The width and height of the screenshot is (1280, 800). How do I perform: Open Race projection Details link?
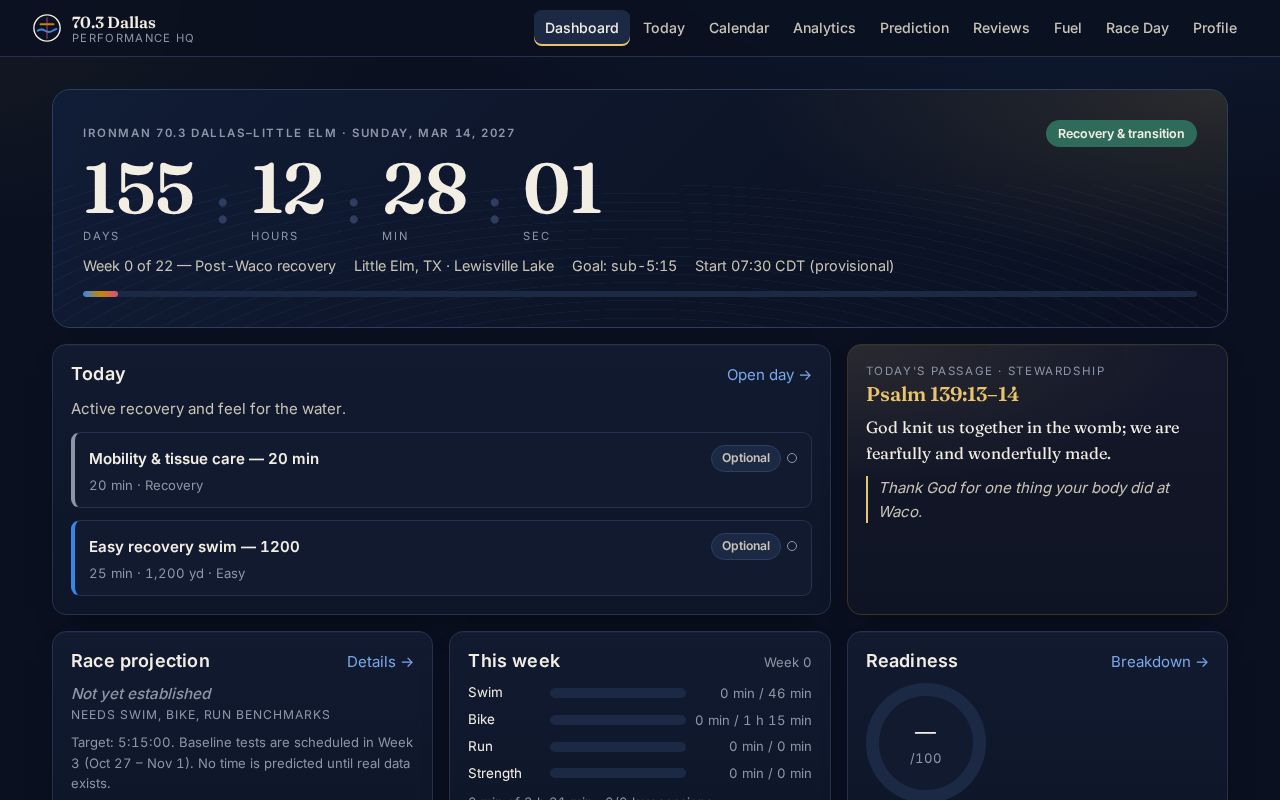pyautogui.click(x=380, y=662)
